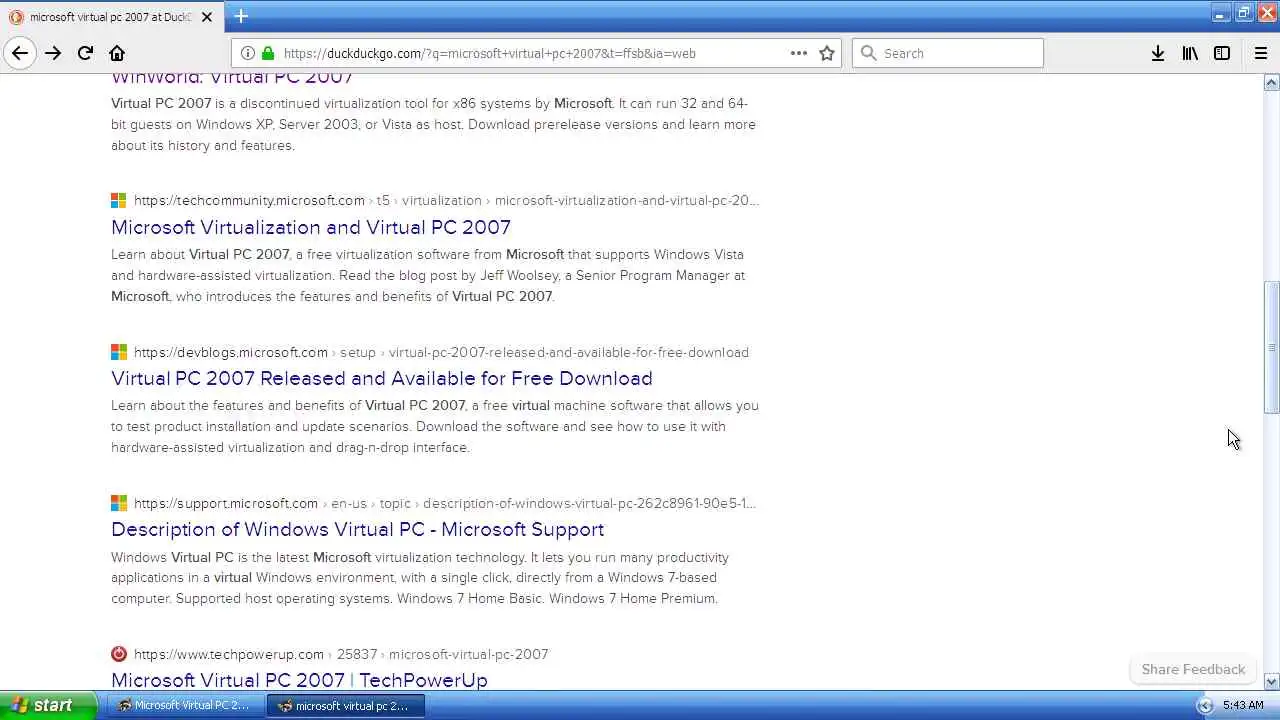Select the microsoft virtual pc 2007 tab
This screenshot has width=1280, height=720.
[111, 17]
